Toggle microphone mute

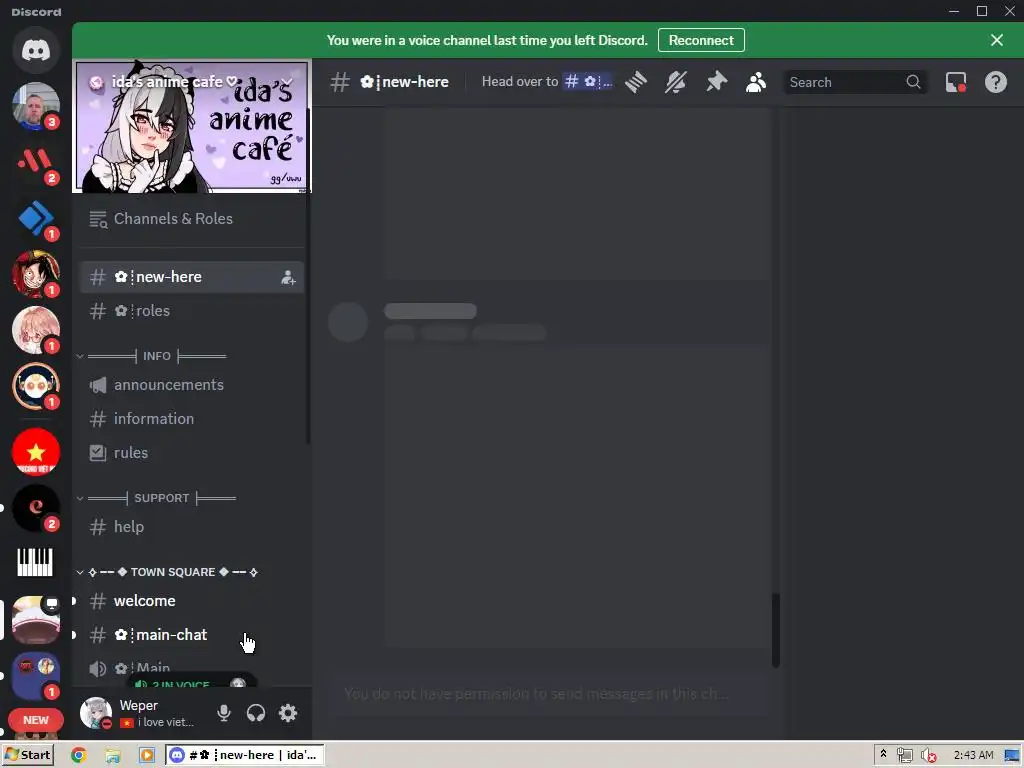[x=224, y=713]
